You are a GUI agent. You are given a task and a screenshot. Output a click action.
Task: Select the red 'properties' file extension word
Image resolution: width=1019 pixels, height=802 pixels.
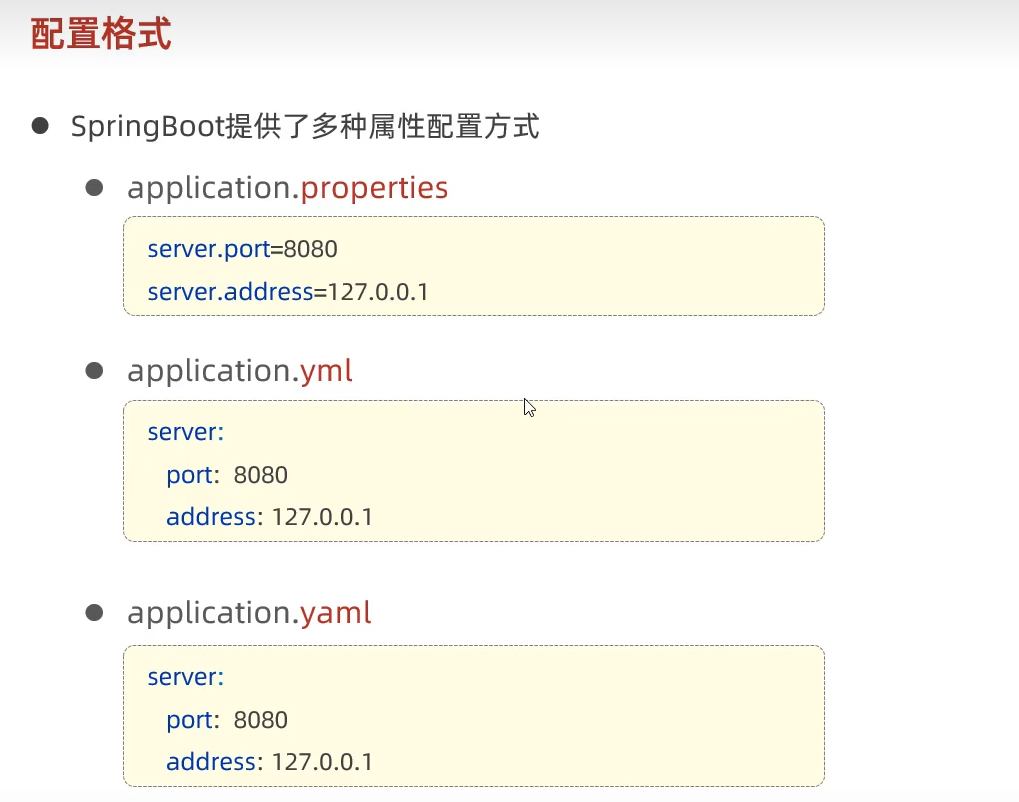(x=374, y=189)
